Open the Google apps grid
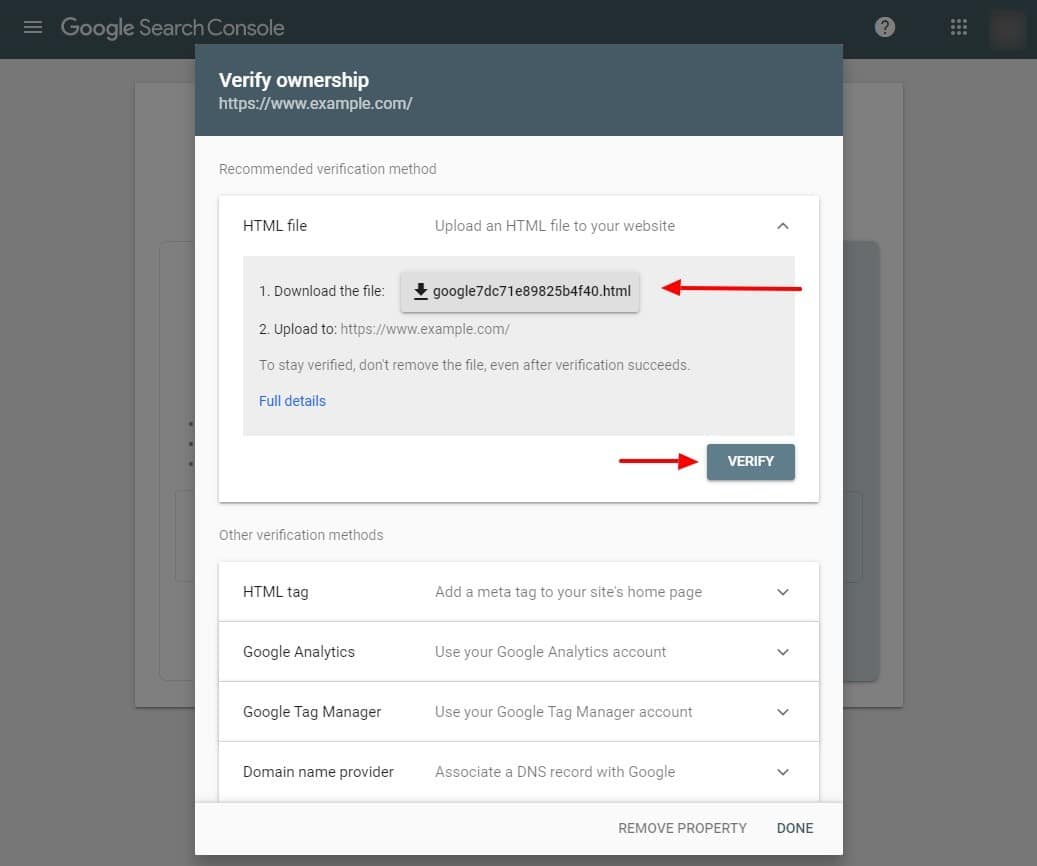1037x866 pixels. [959, 28]
